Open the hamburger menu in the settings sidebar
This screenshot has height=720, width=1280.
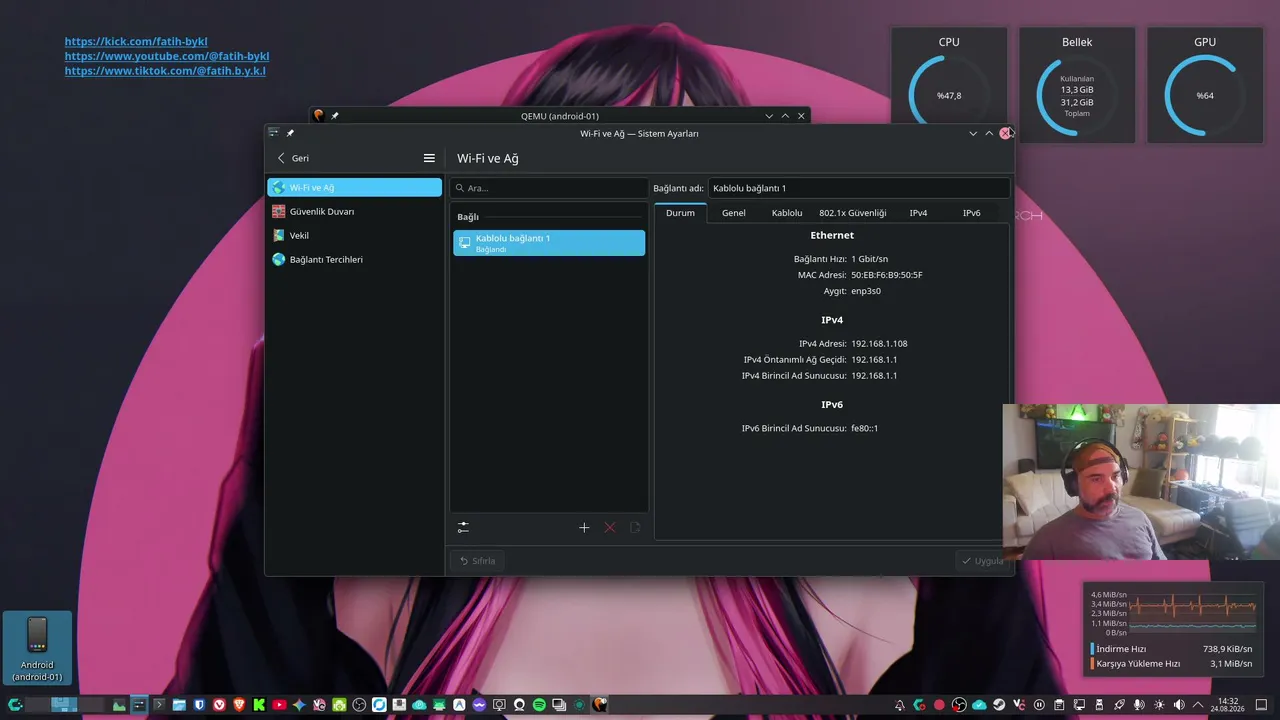tap(429, 158)
